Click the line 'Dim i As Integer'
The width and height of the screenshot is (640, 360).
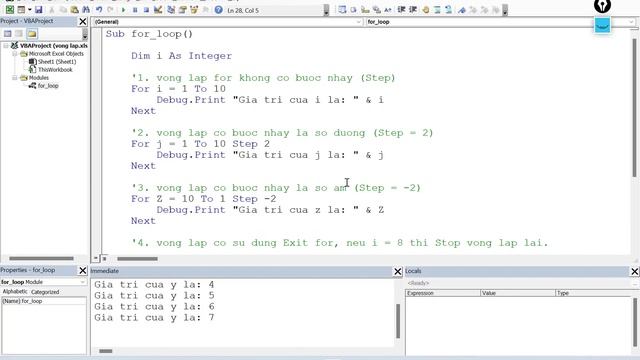[x=181, y=56]
